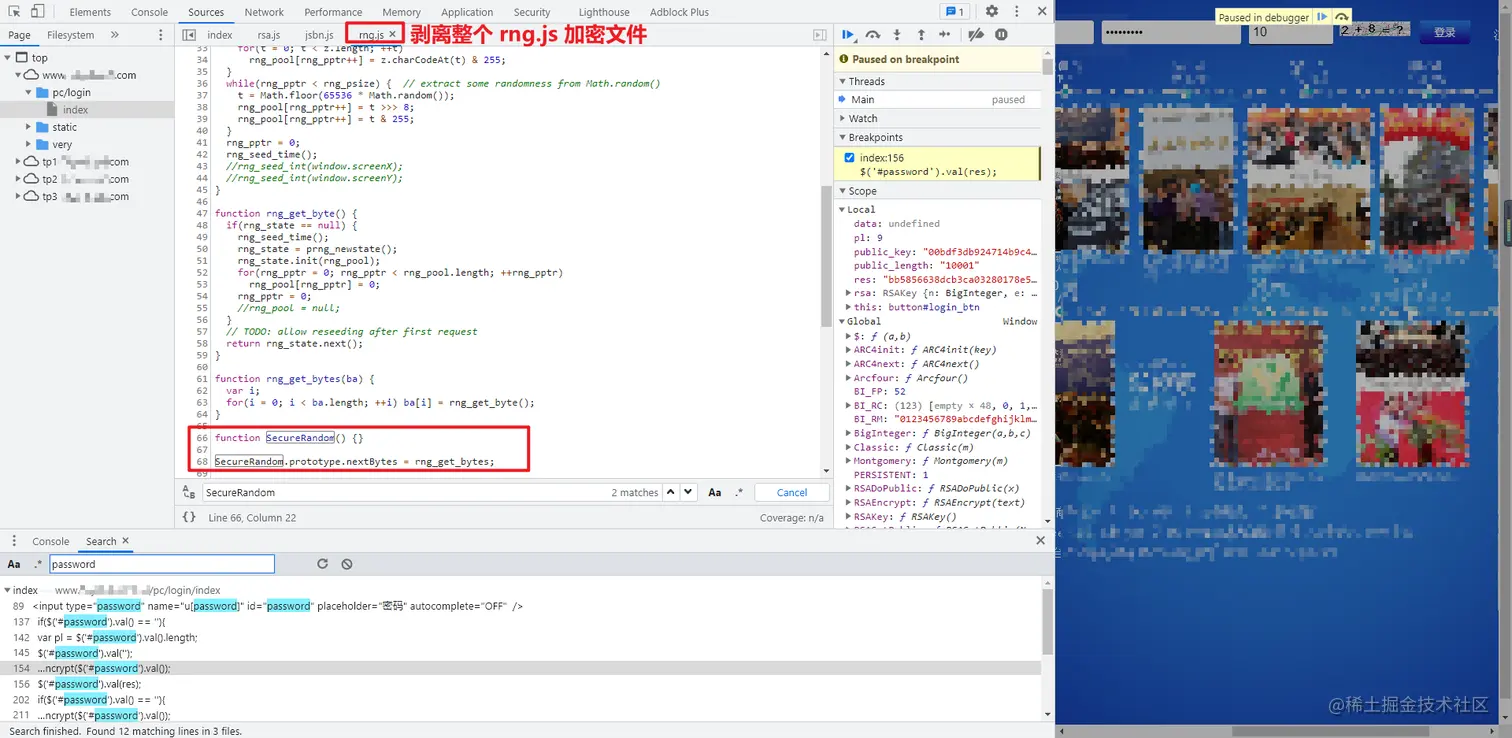
Task: Toggle deactivate breakpoints icon
Action: pos(976,34)
